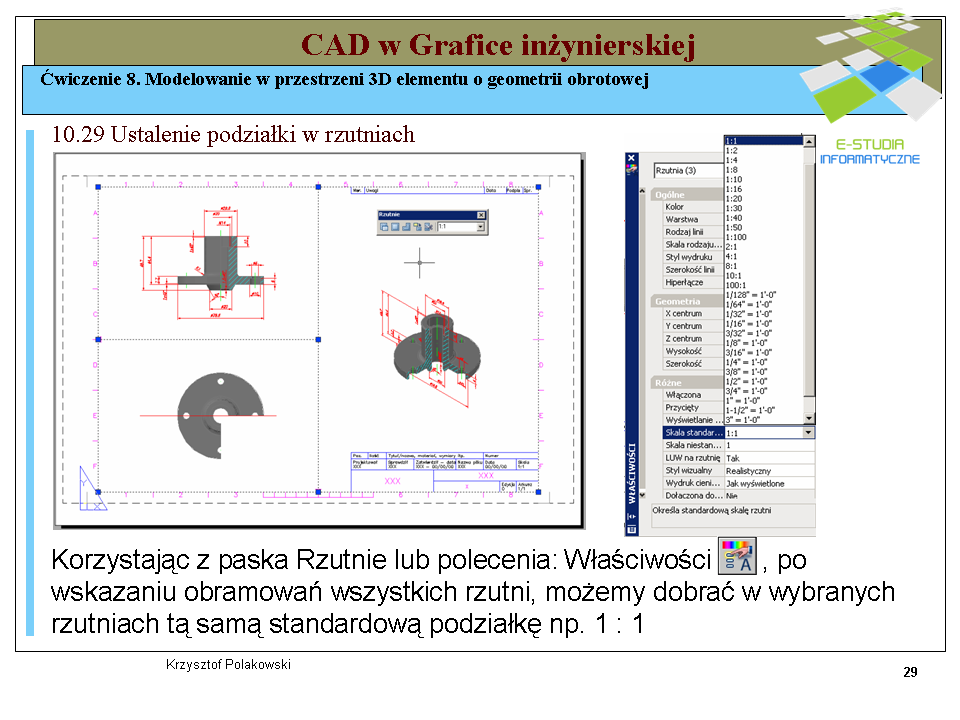Click the scale list scrollbar down arrow
Viewport: 960px width, 720px height.
click(x=809, y=419)
